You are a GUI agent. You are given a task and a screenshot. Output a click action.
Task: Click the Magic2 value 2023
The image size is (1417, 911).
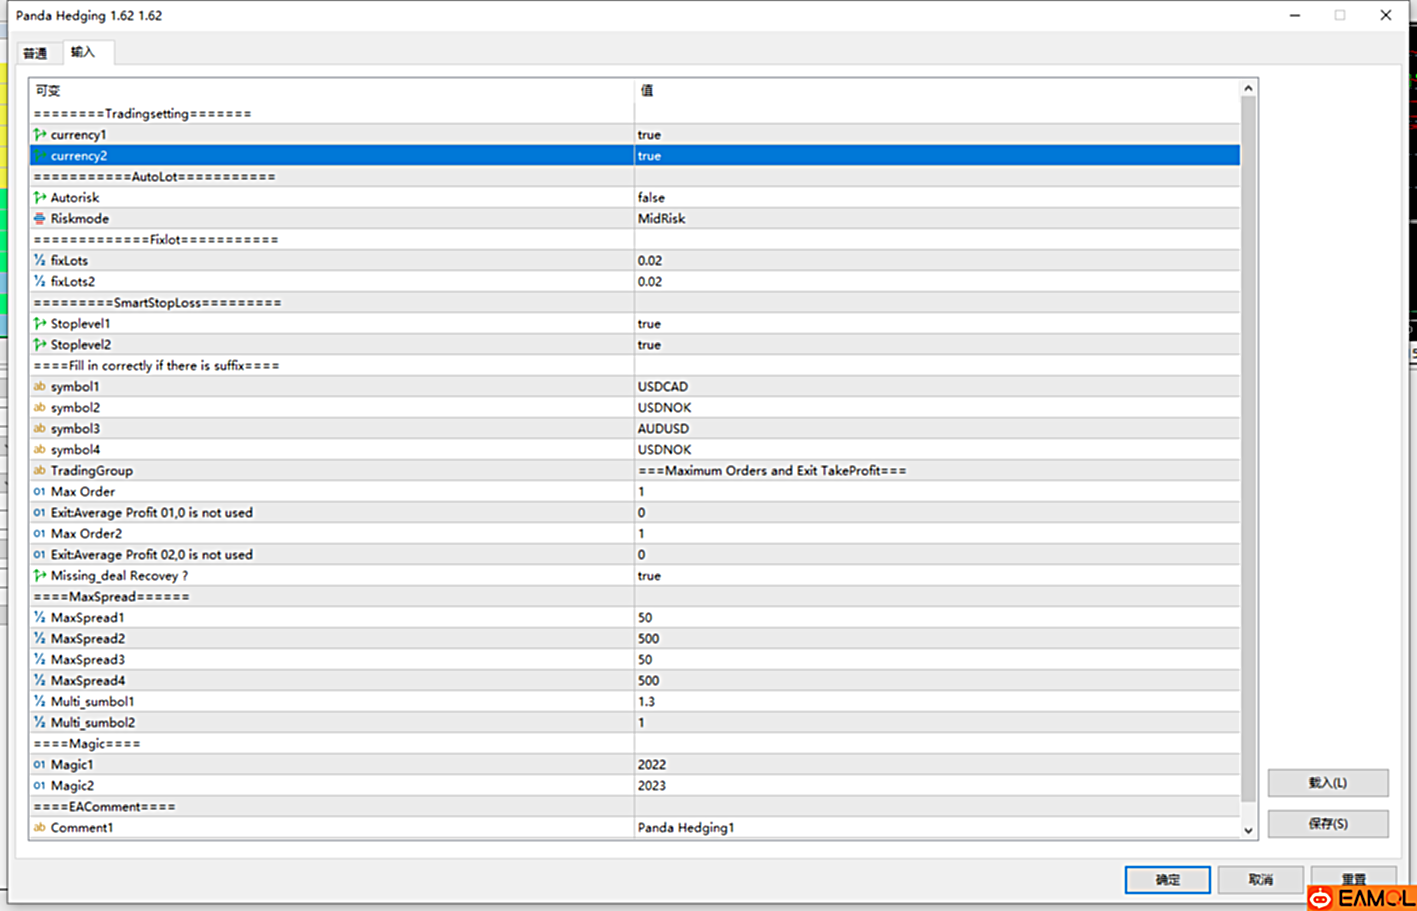tap(652, 785)
